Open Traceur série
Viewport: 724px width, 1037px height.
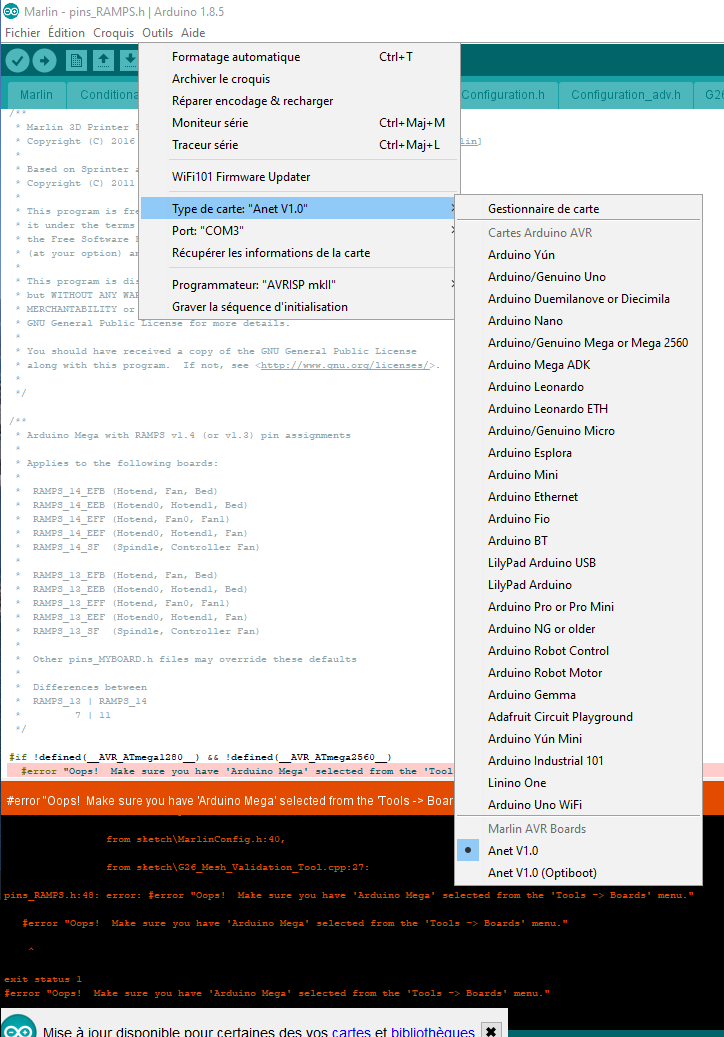pyautogui.click(x=299, y=144)
